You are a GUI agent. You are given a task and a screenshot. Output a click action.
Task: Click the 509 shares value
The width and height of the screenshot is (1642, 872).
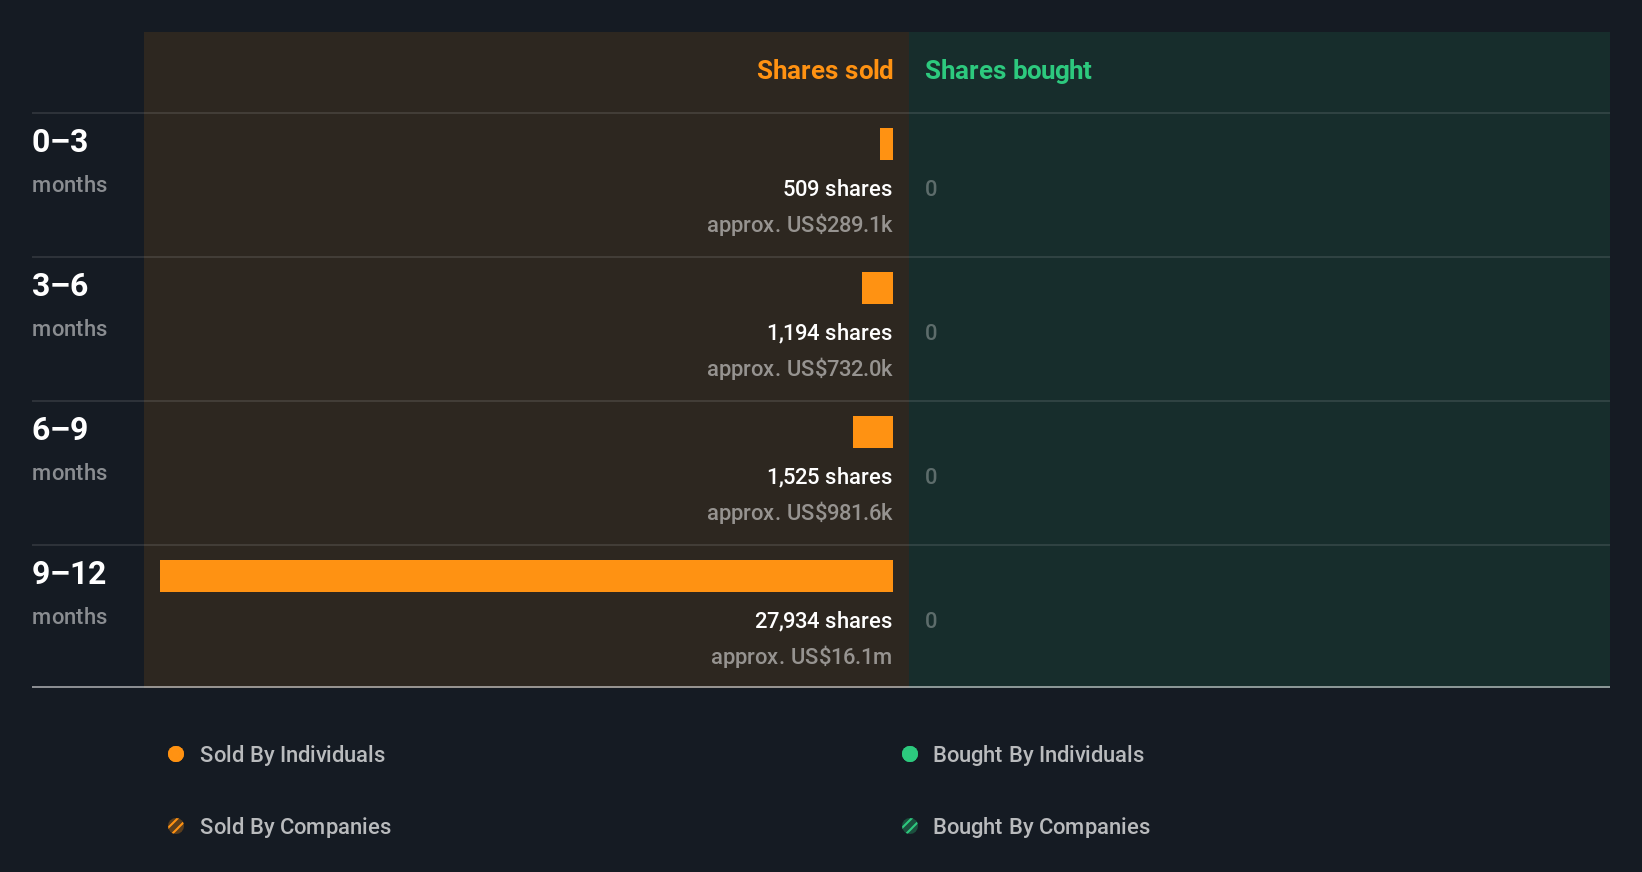pos(837,188)
